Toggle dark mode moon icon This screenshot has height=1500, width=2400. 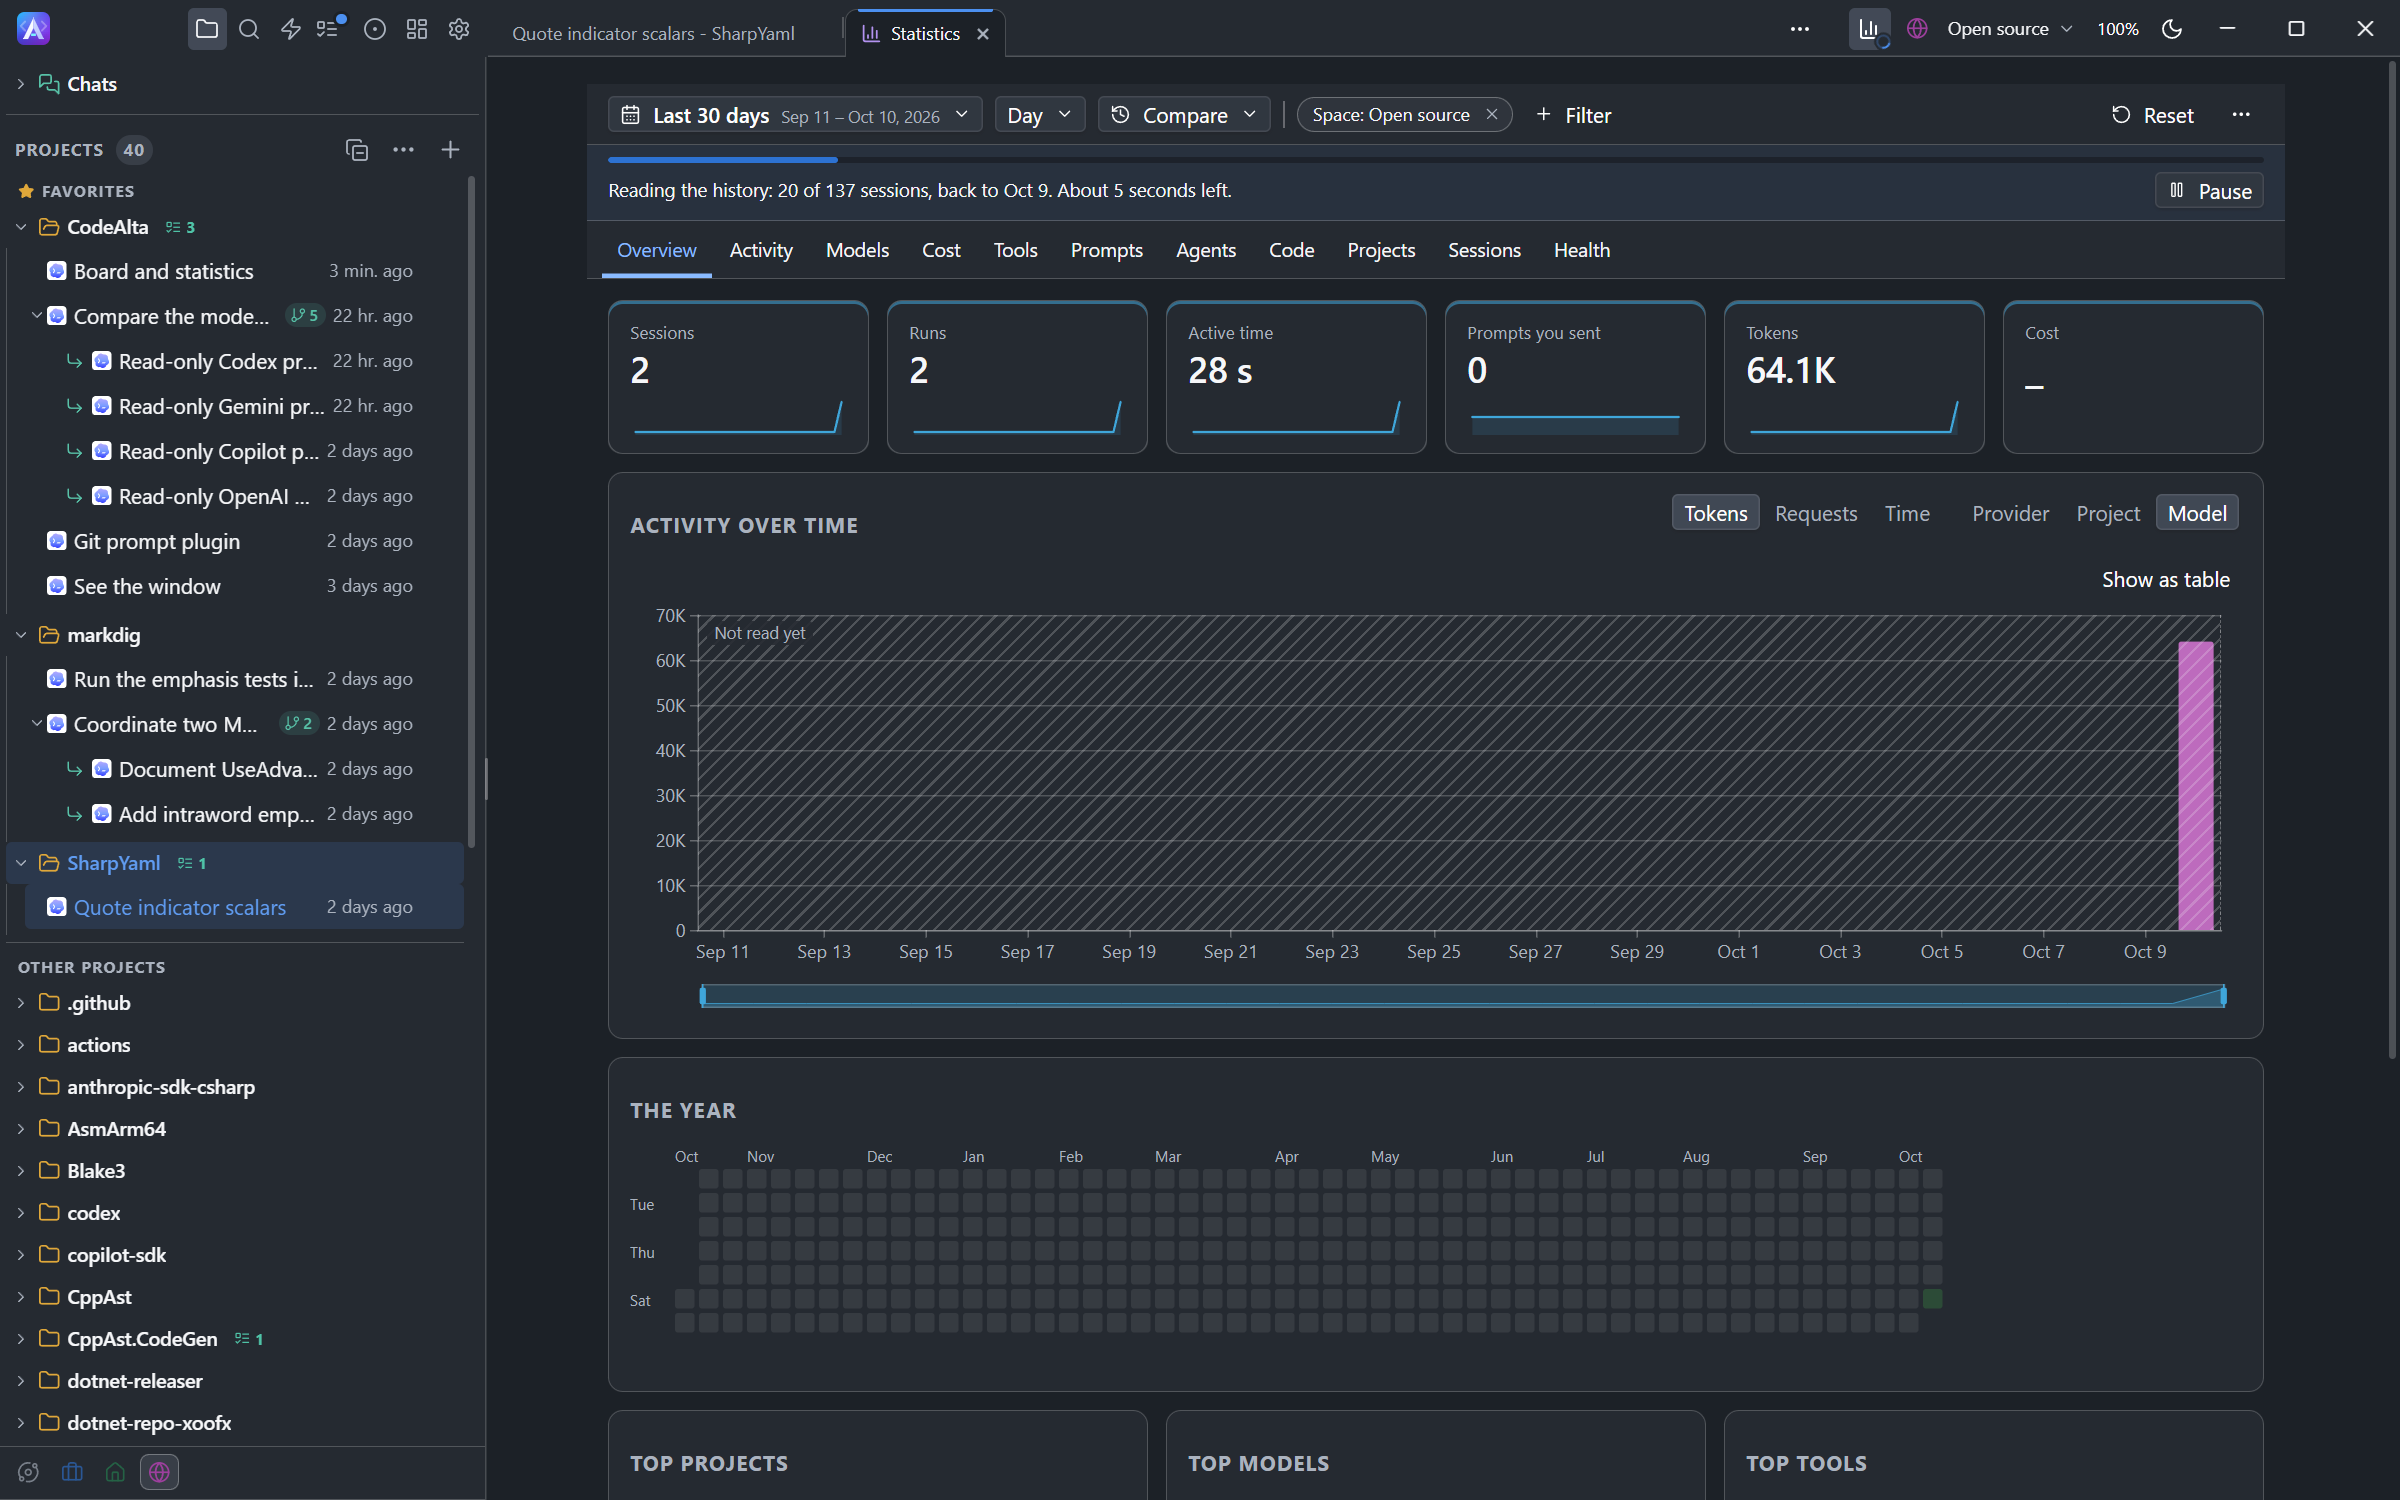pos(2171,30)
